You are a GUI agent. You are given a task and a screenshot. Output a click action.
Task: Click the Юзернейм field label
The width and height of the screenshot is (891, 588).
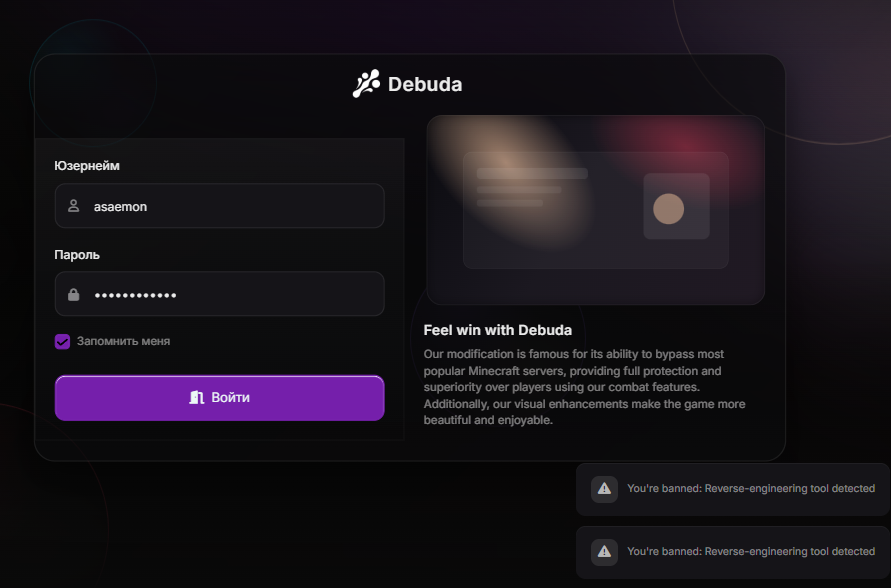point(87,166)
